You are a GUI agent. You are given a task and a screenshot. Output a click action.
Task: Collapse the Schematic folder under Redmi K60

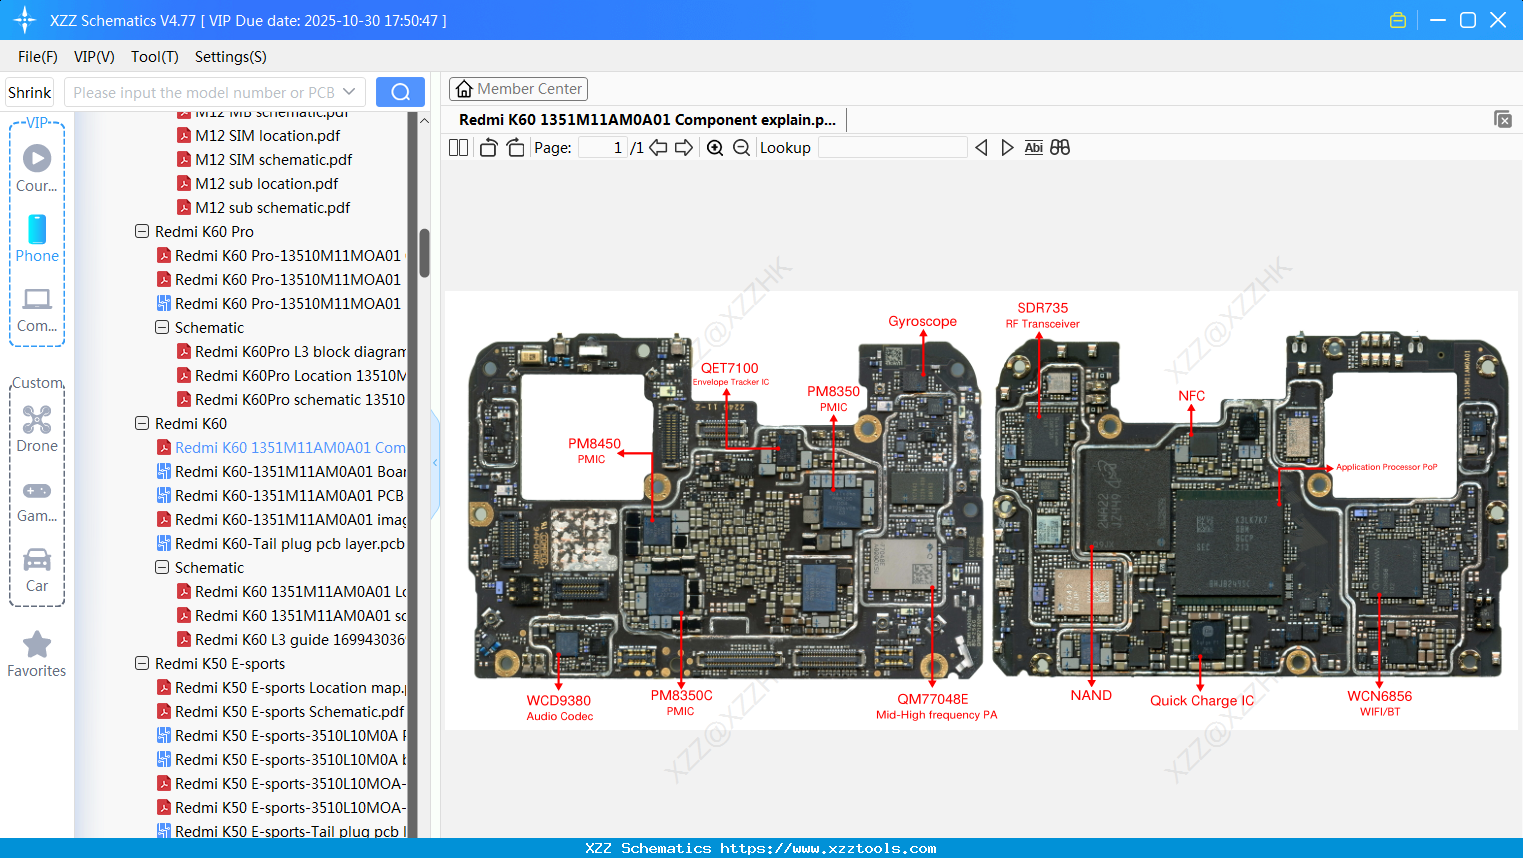tap(161, 567)
